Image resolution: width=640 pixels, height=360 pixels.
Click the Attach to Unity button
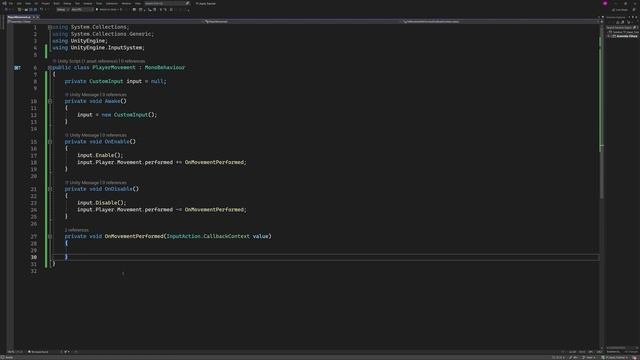coord(108,9)
